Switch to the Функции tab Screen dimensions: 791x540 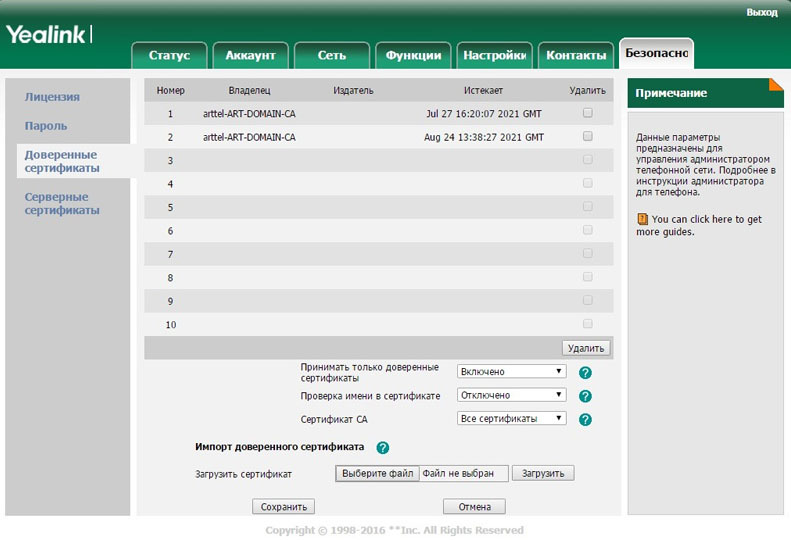413,55
